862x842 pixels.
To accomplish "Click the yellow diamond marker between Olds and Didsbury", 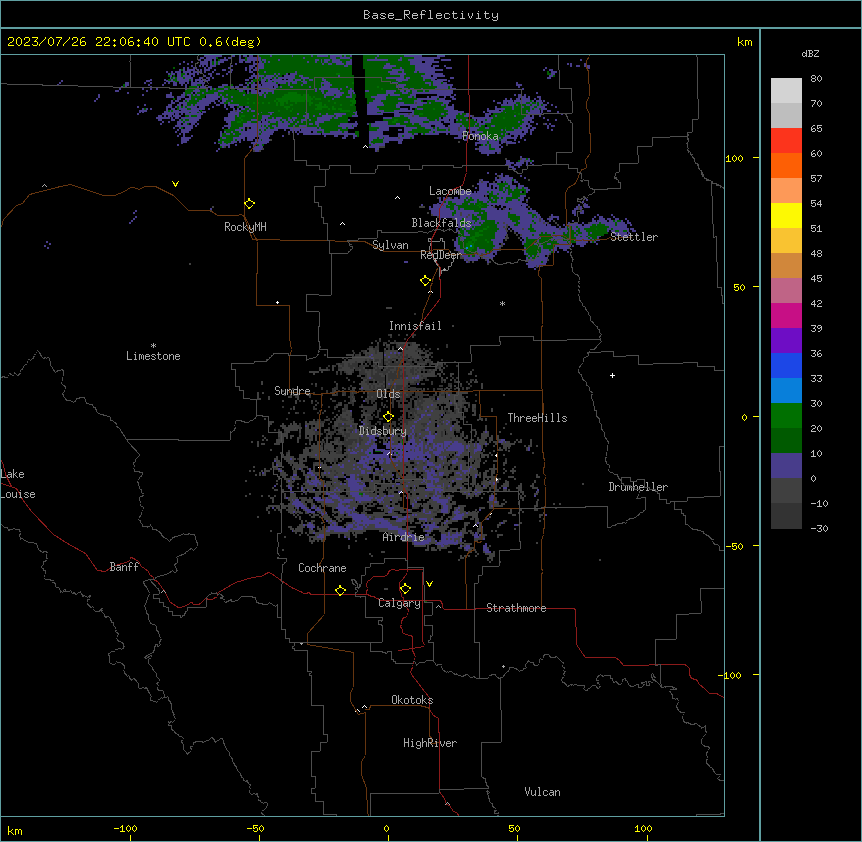I will [x=388, y=417].
